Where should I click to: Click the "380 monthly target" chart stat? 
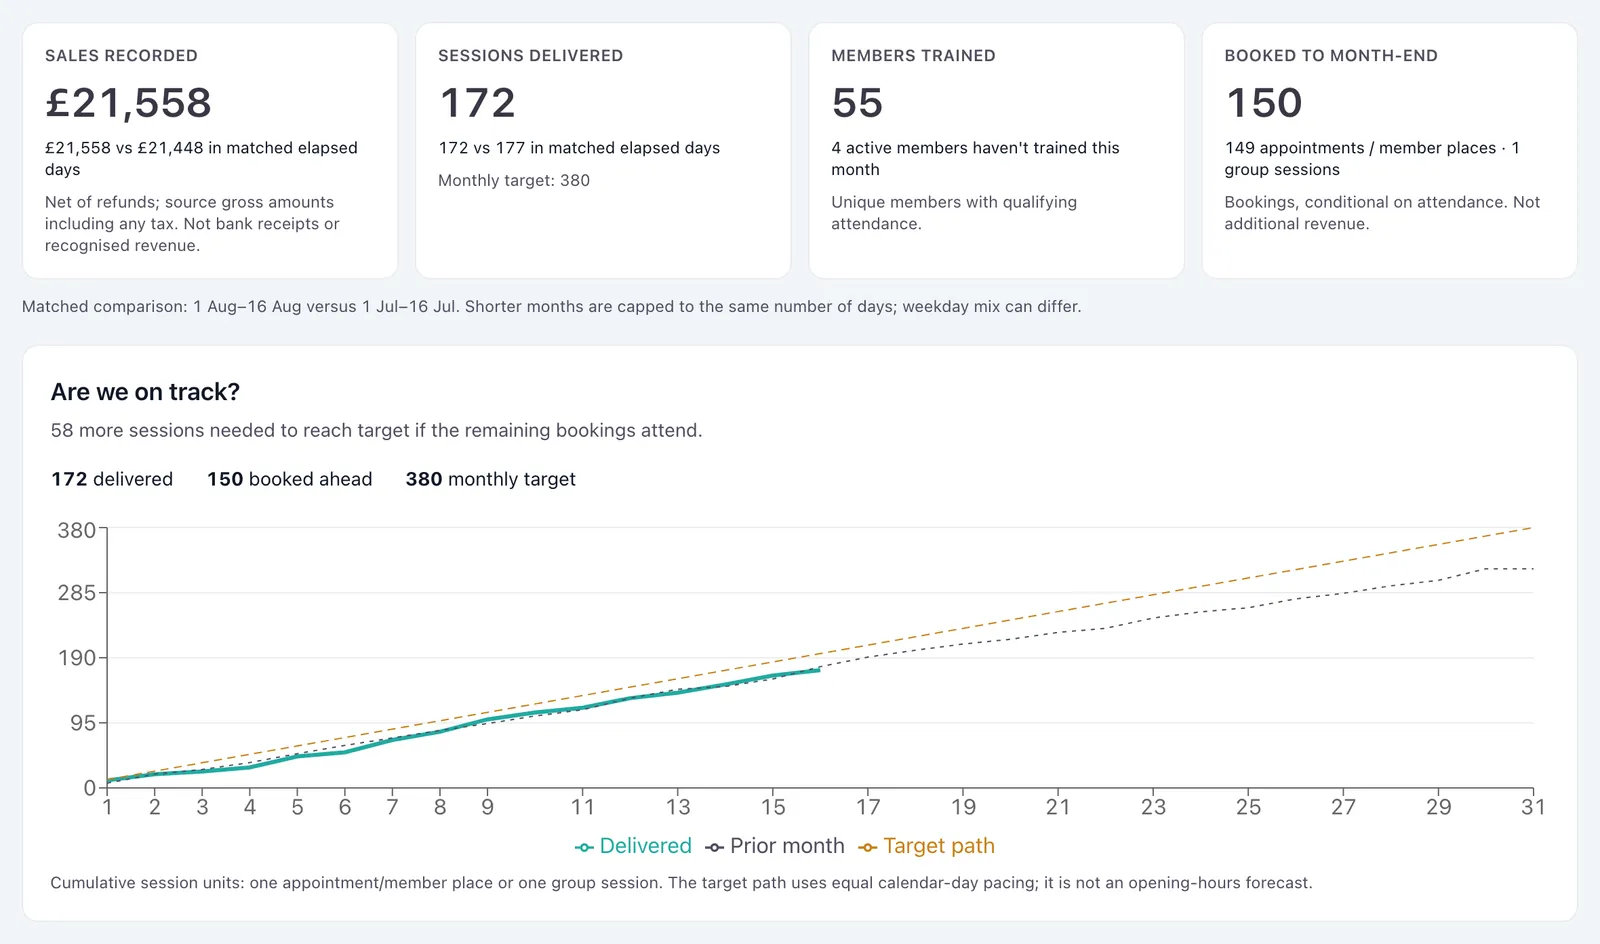(x=490, y=480)
